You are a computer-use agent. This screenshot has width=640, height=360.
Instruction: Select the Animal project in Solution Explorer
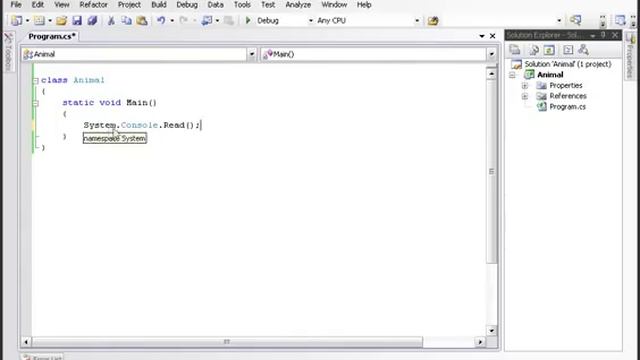(550, 75)
